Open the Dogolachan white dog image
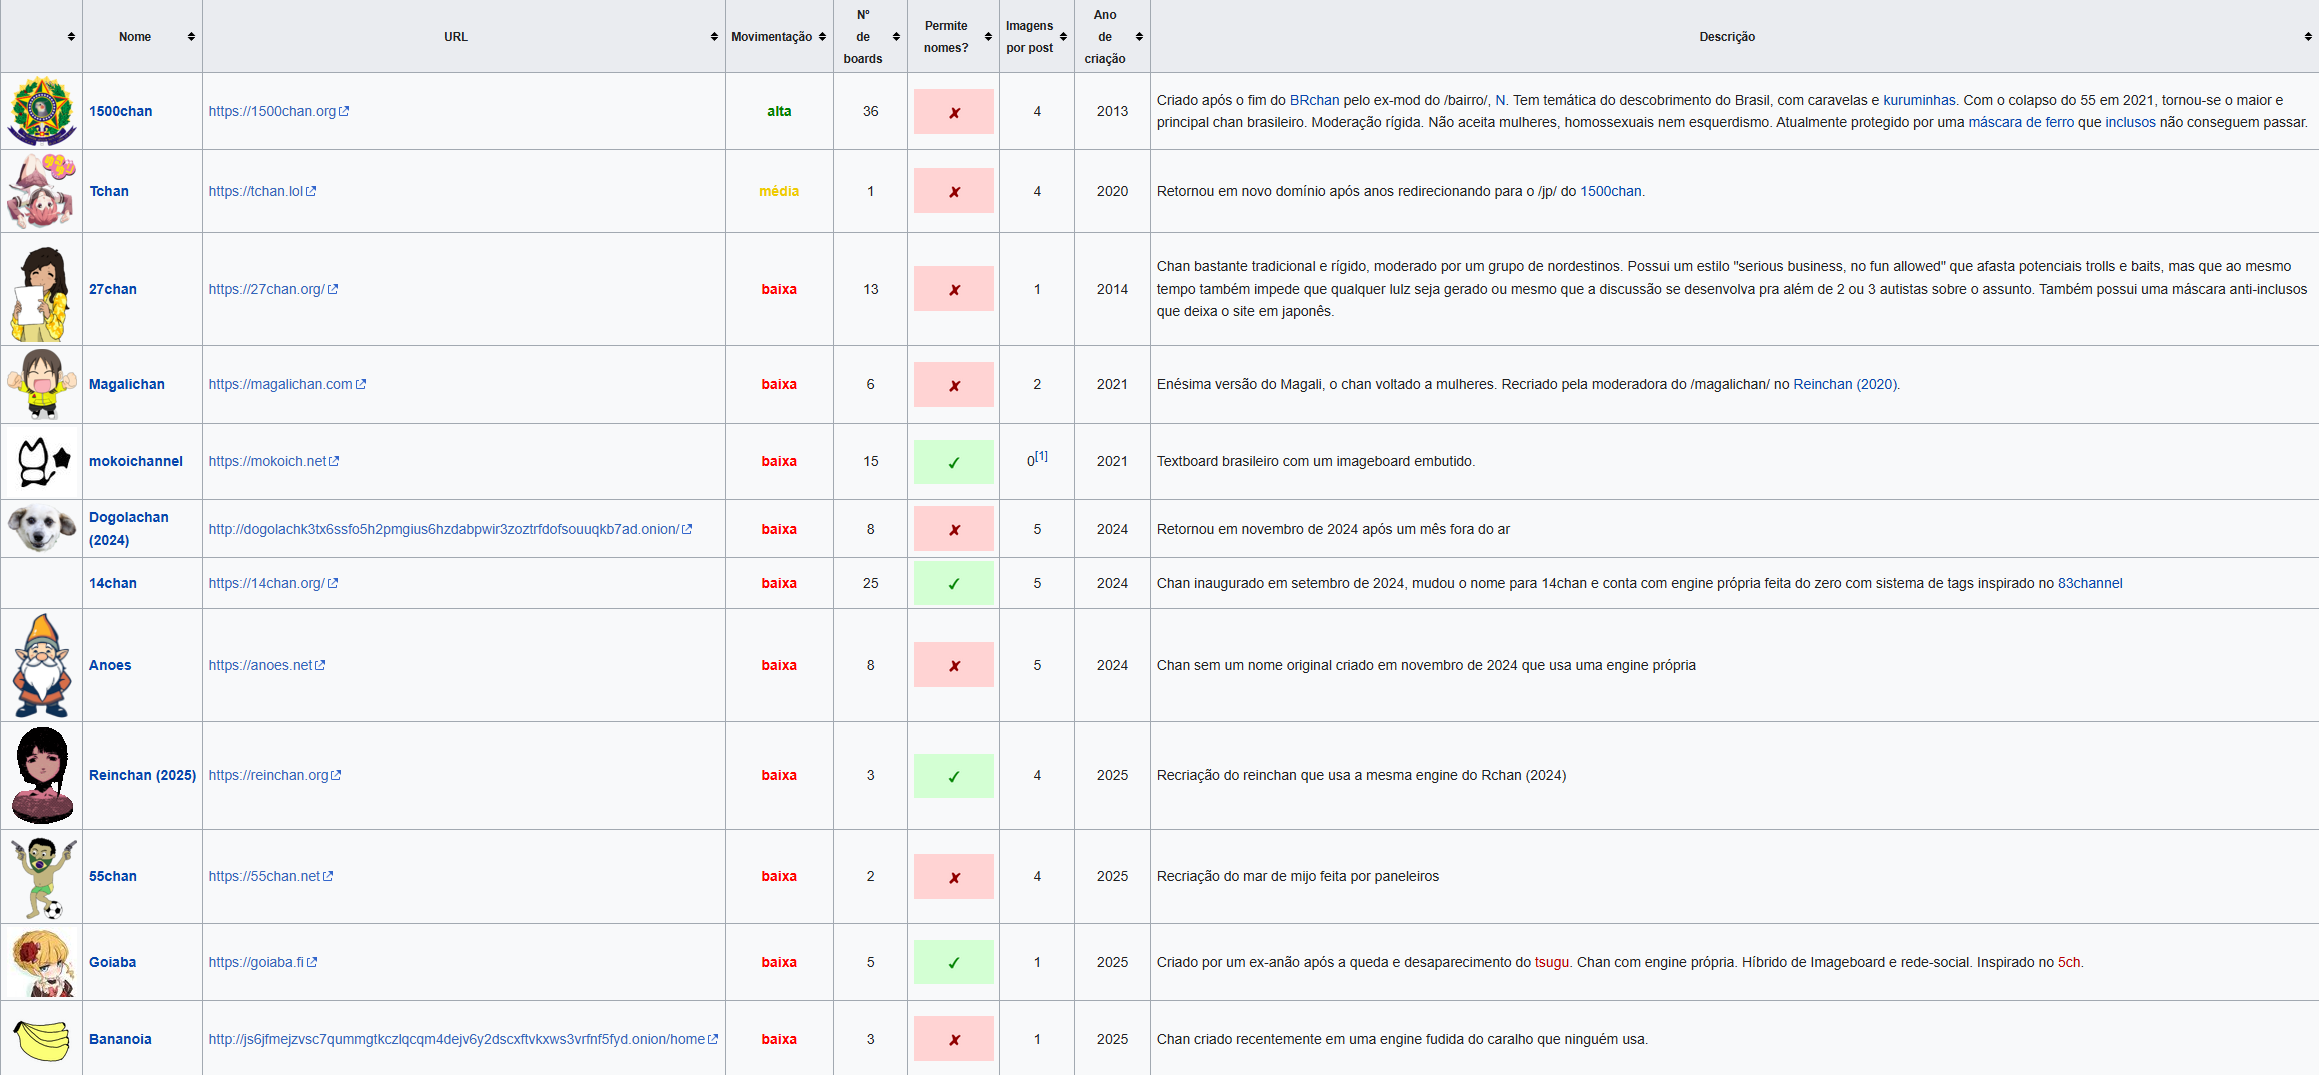The width and height of the screenshot is (2319, 1075). click(41, 528)
